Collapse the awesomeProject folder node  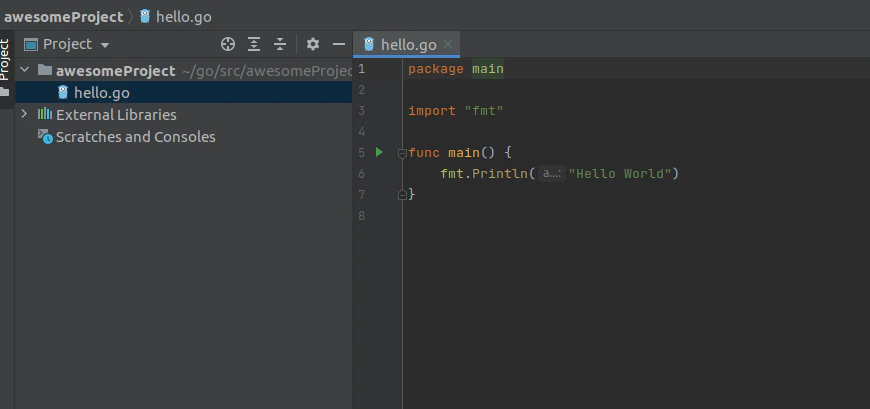[x=24, y=70]
